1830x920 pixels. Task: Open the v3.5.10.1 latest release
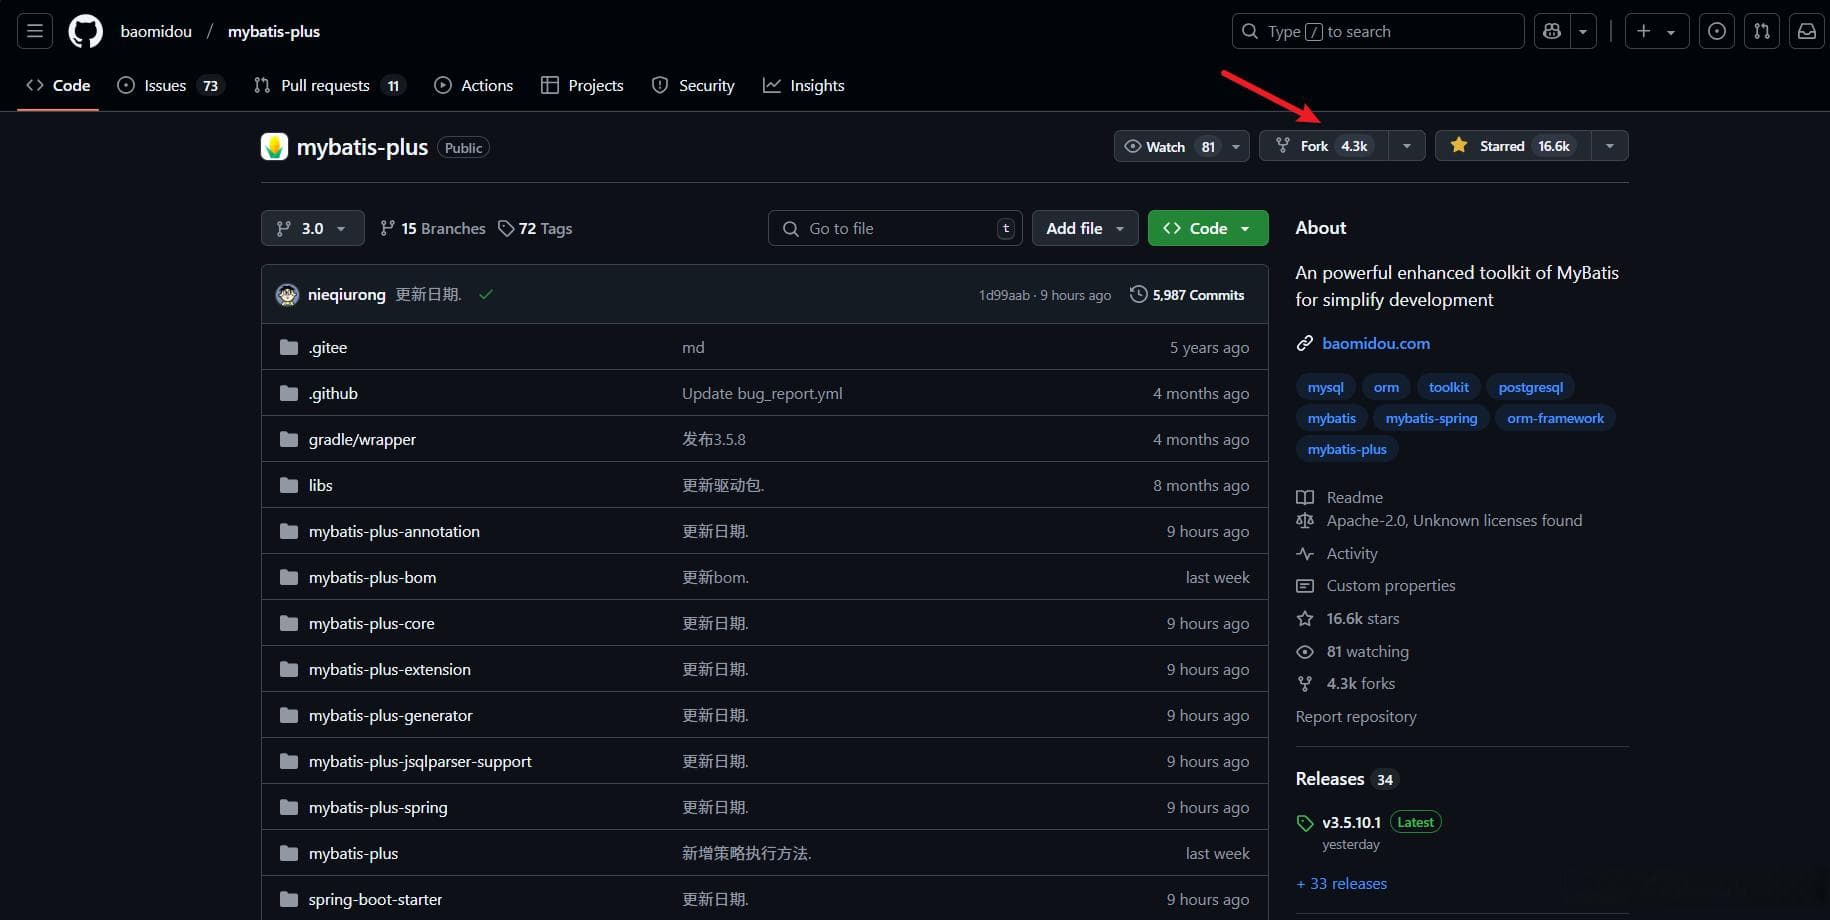click(1351, 822)
